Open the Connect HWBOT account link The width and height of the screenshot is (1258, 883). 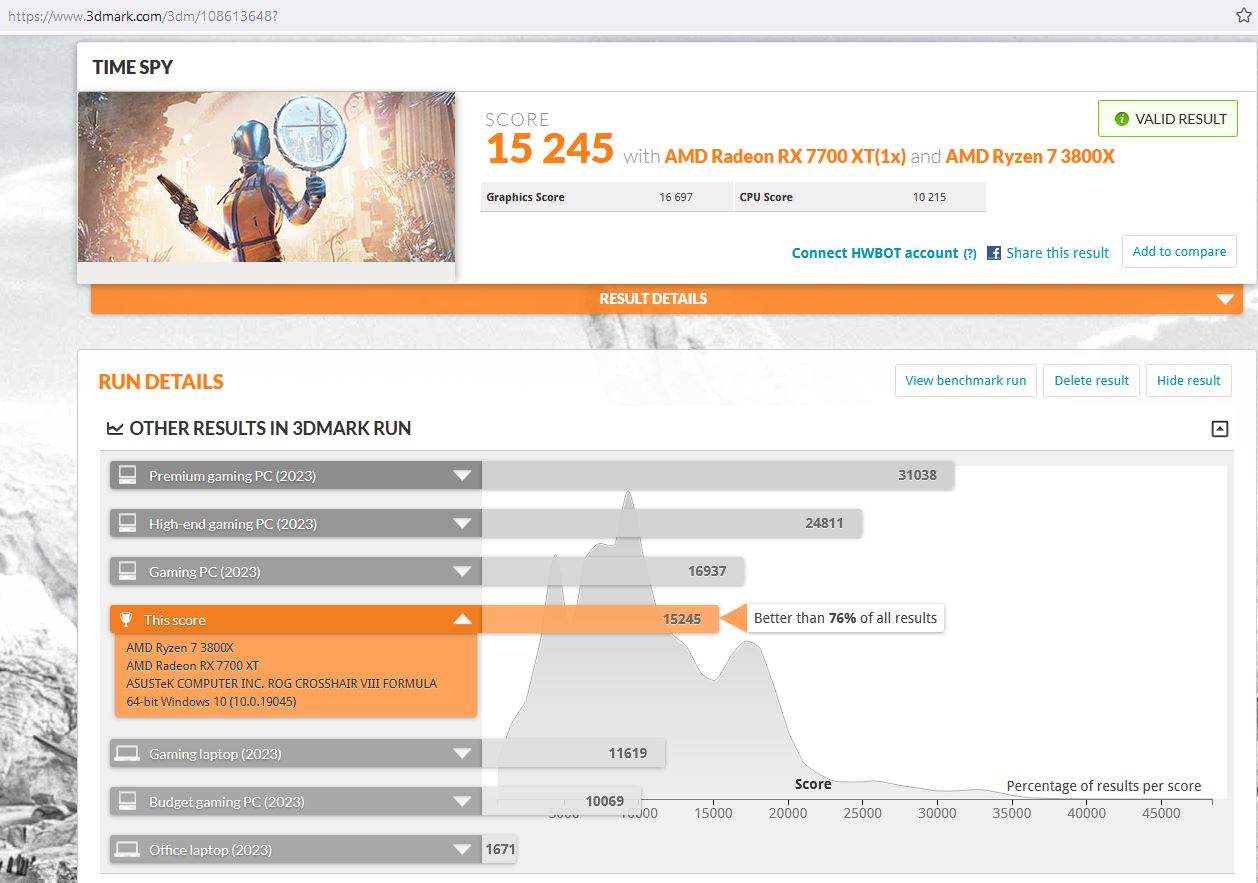875,253
